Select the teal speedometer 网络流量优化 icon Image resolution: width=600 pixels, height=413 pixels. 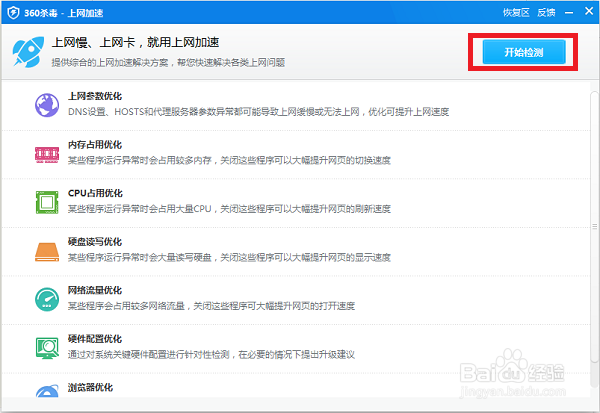coord(47,299)
